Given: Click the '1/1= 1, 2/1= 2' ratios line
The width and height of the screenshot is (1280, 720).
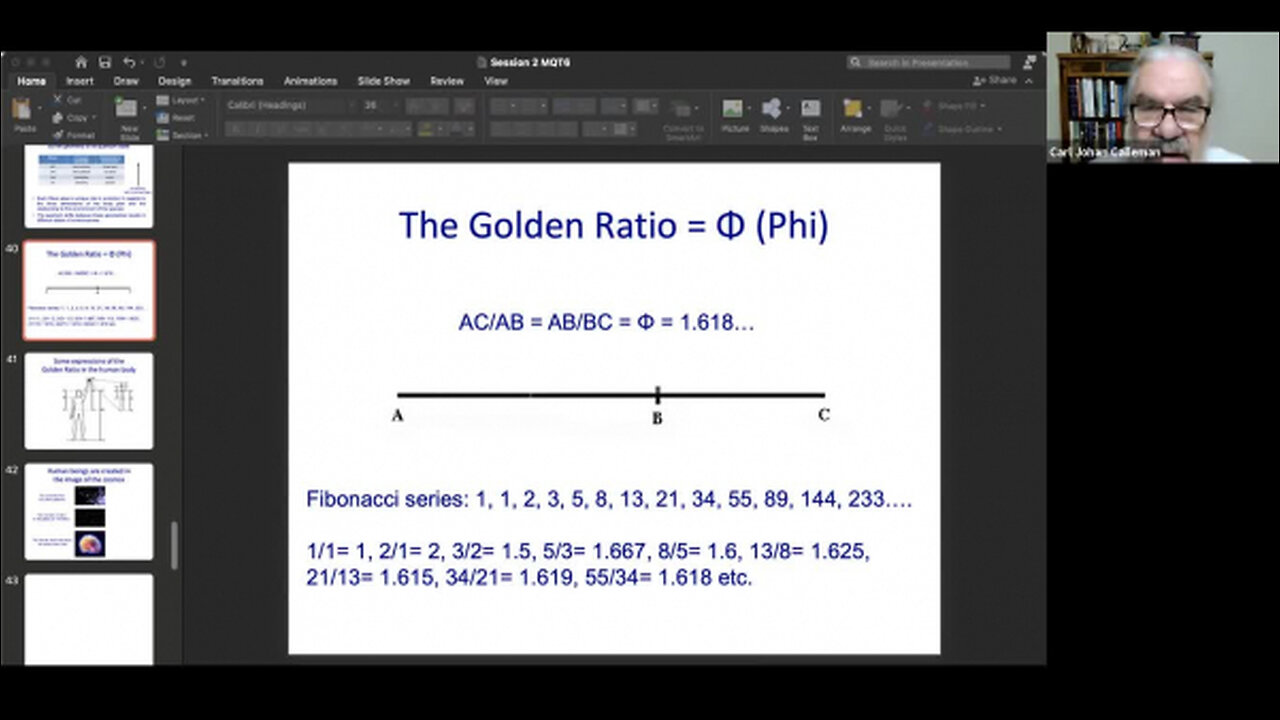Looking at the screenshot, I should click(588, 551).
